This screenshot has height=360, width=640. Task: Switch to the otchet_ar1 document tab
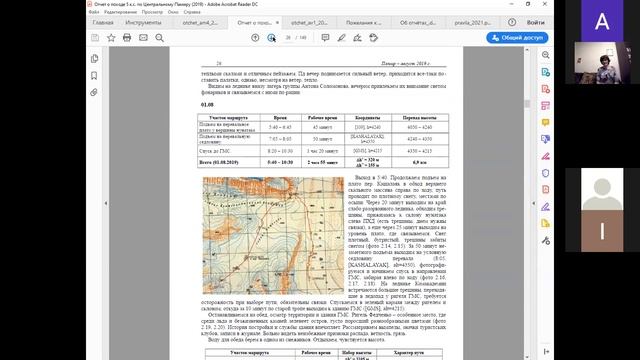point(309,22)
